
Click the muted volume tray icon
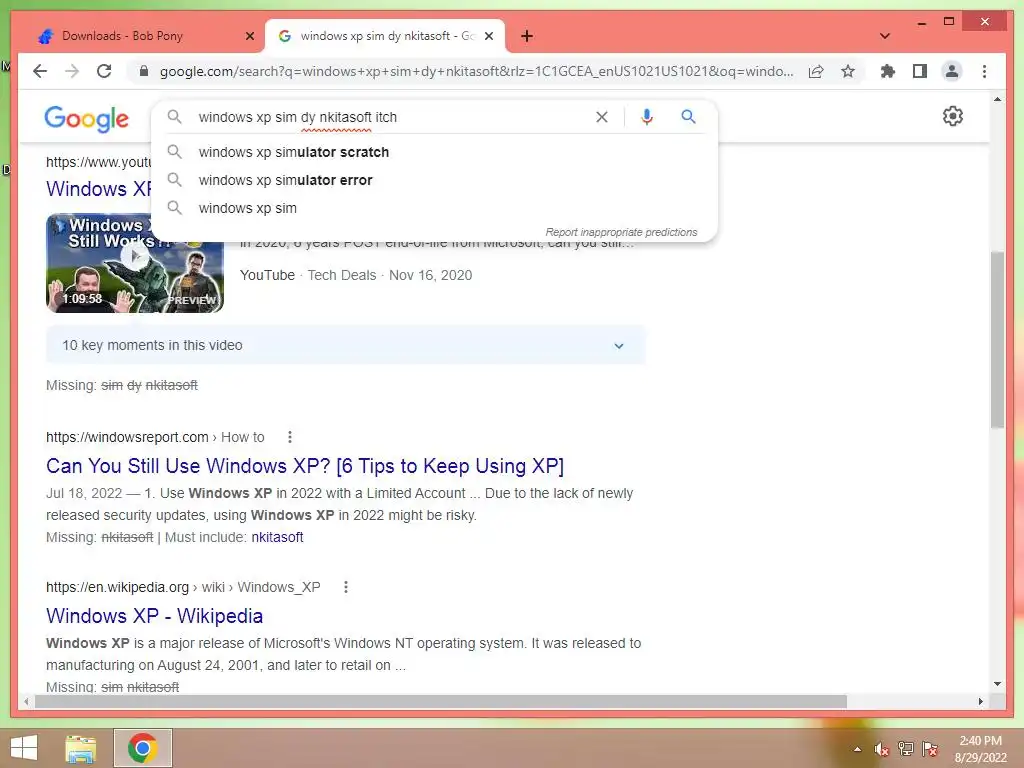coord(882,749)
